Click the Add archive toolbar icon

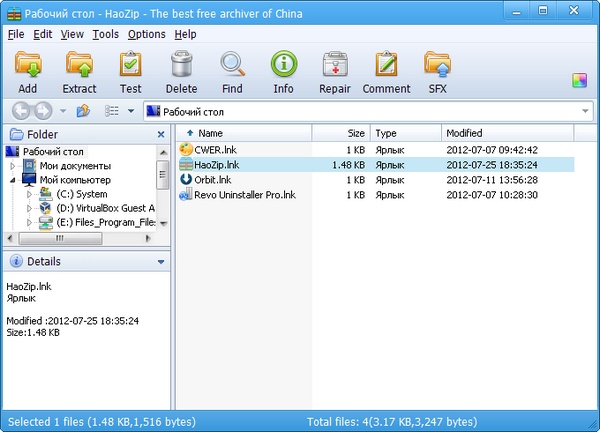pos(27,66)
